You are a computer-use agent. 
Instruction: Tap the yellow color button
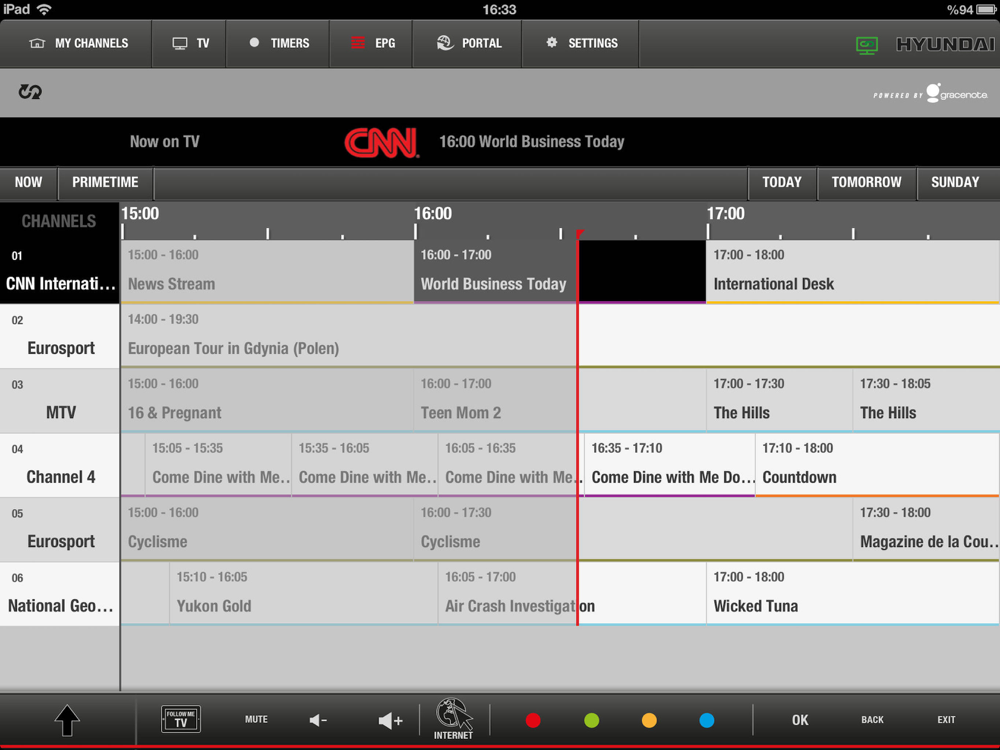[x=649, y=721]
